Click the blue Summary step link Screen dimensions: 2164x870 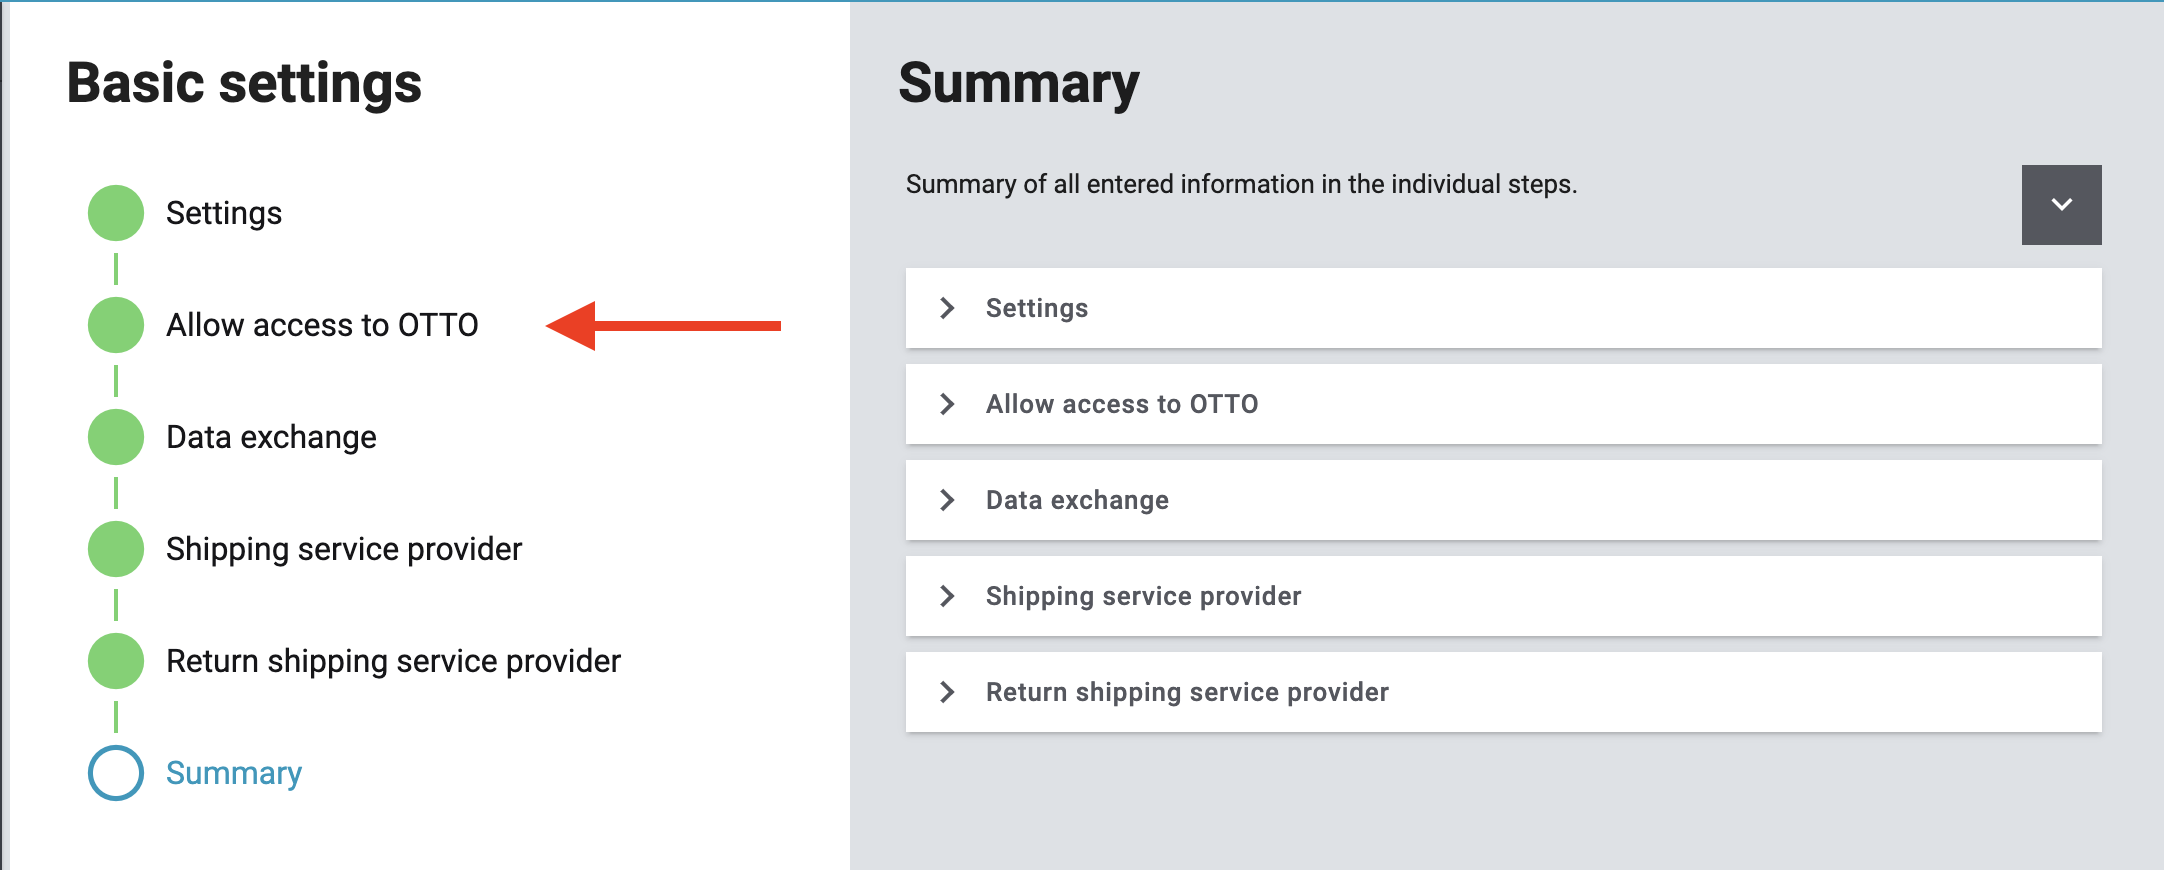[x=234, y=773]
